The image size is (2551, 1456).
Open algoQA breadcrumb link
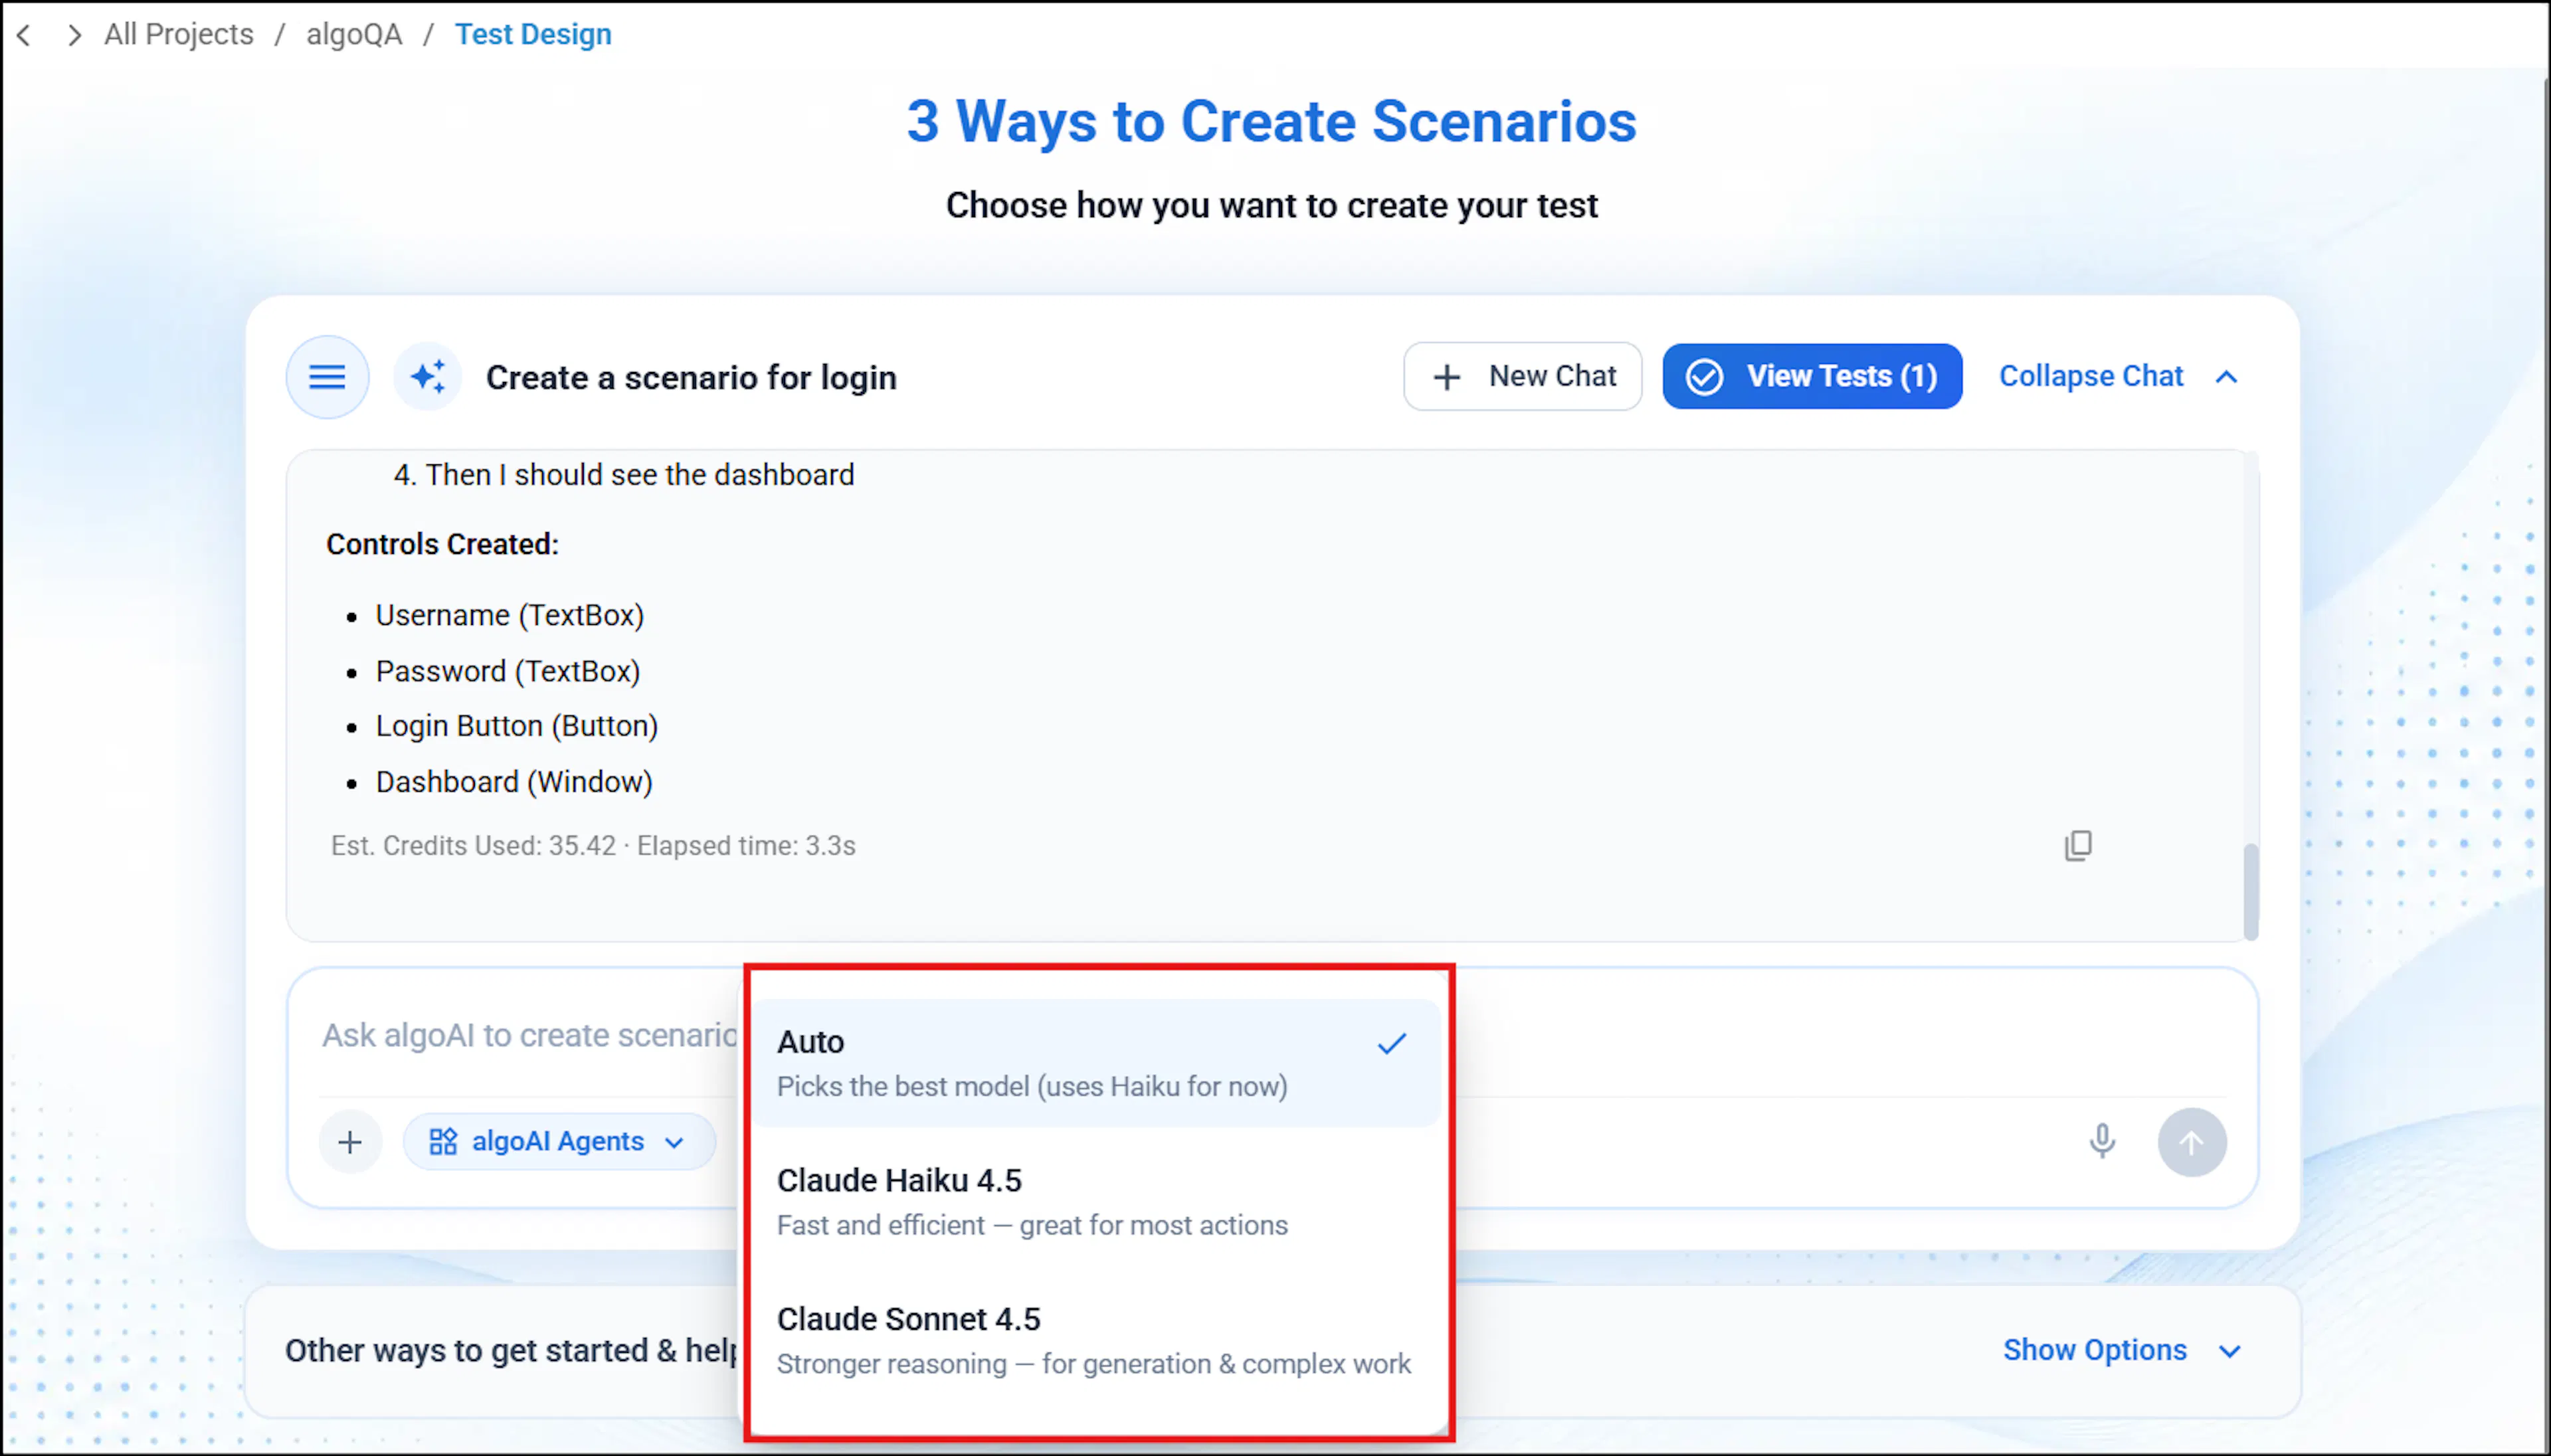[x=354, y=34]
